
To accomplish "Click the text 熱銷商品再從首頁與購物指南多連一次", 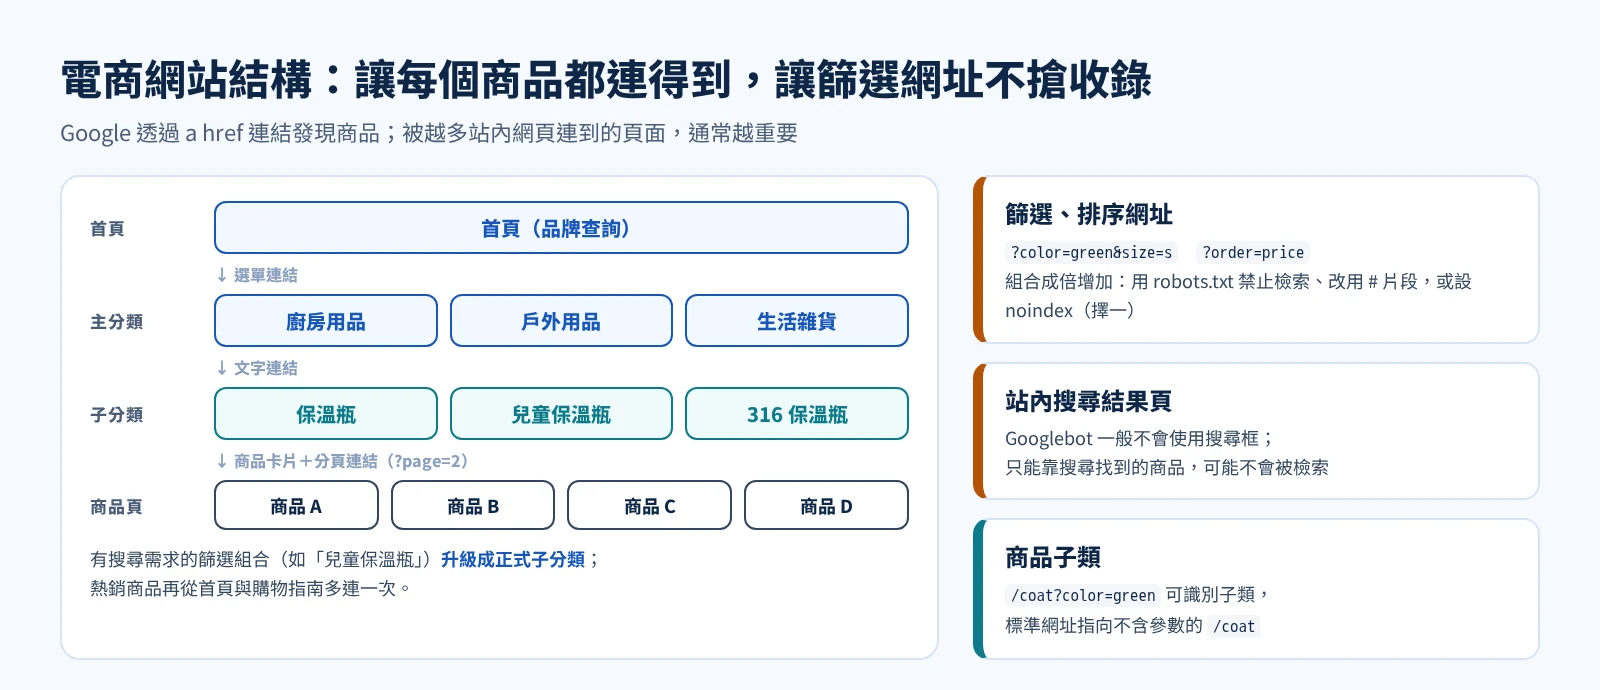I will pyautogui.click(x=250, y=588).
